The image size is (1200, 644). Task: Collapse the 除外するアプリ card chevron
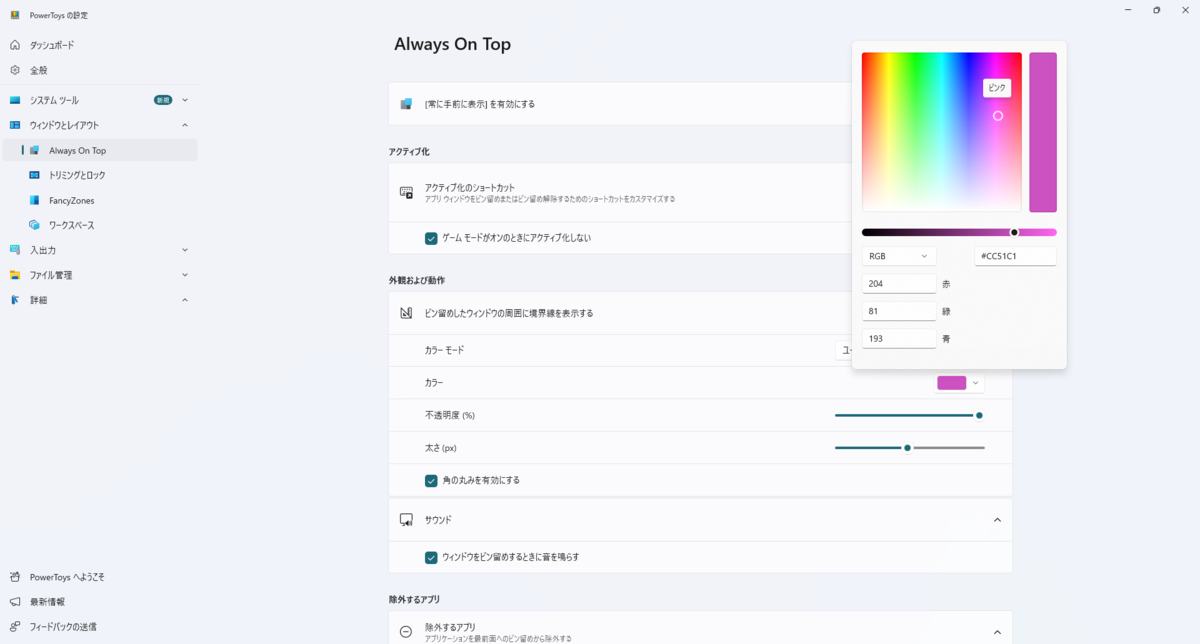[x=997, y=632]
